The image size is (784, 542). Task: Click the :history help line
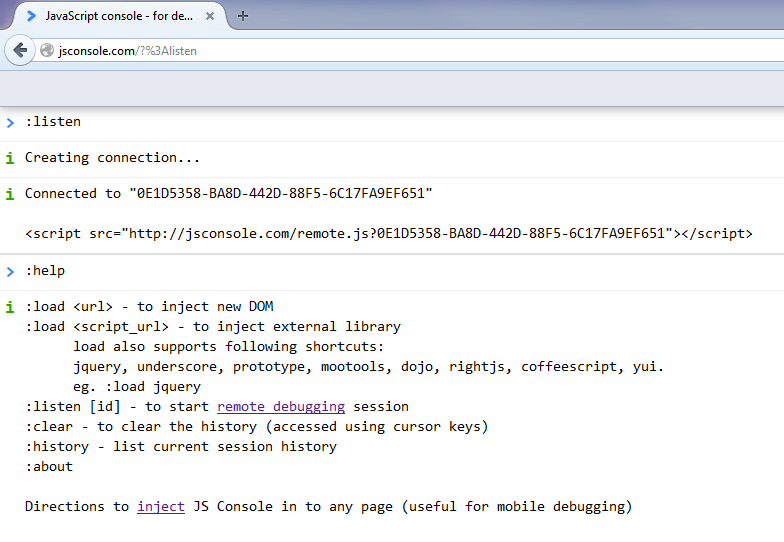pyautogui.click(x=180, y=447)
